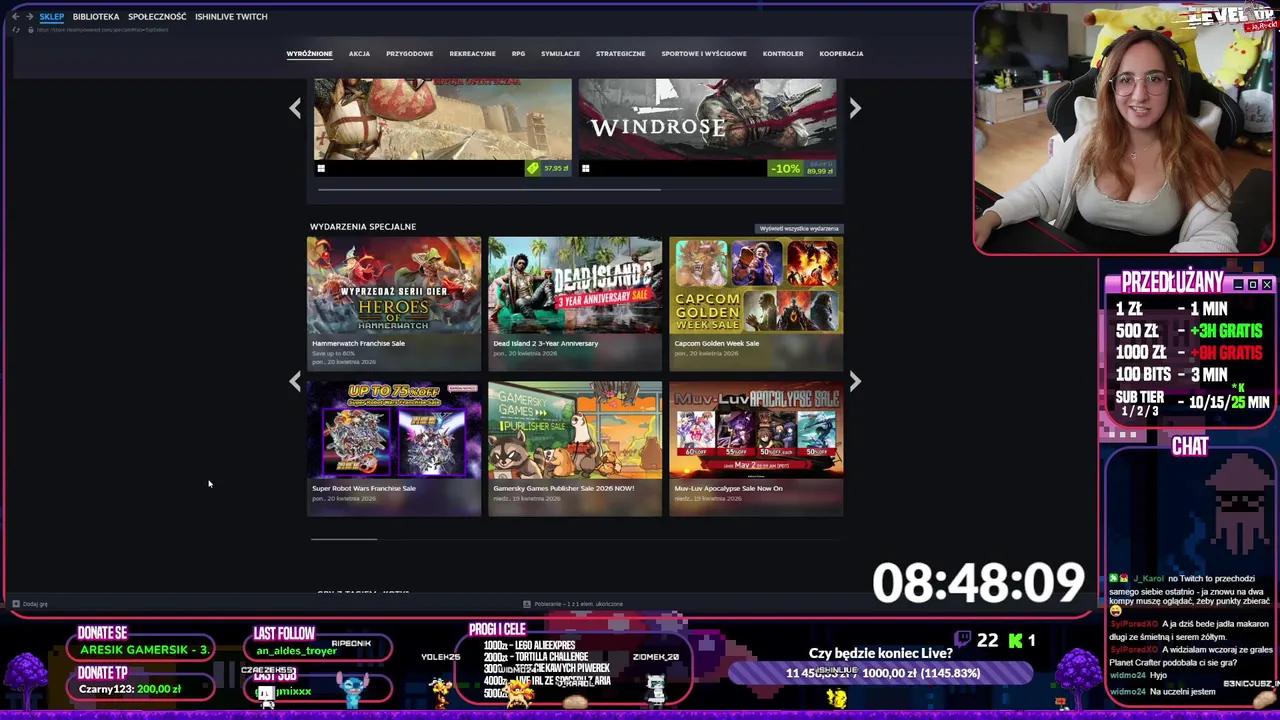Select the SYMULACJE category tab

tap(560, 53)
